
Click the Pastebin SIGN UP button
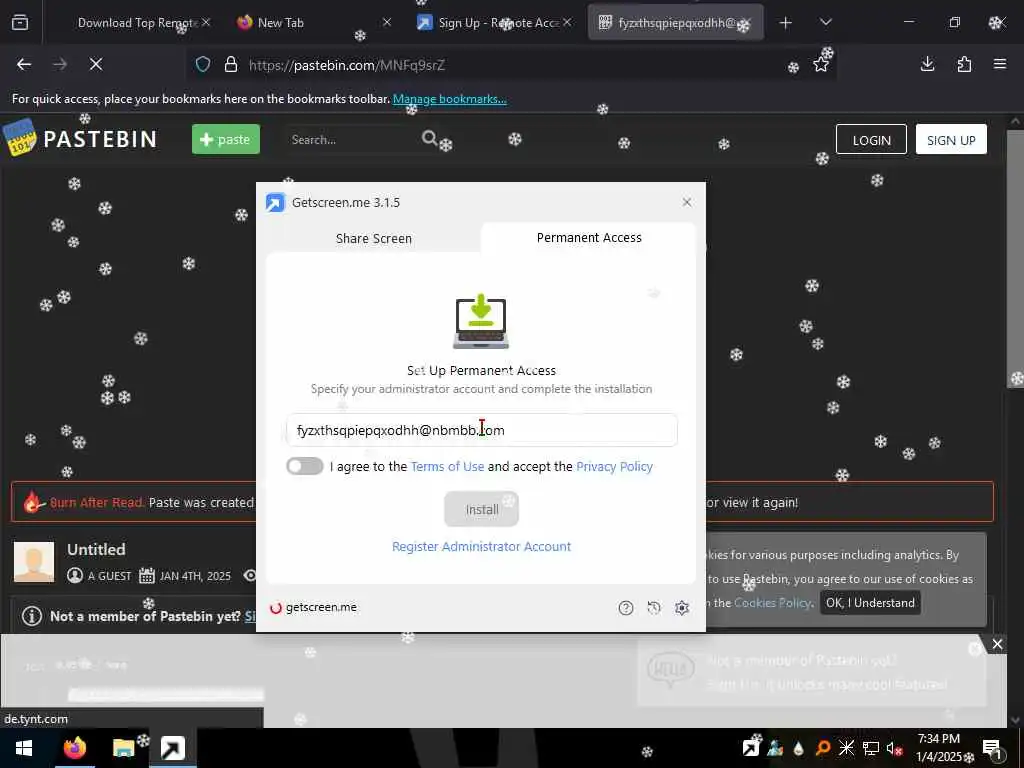coord(951,140)
